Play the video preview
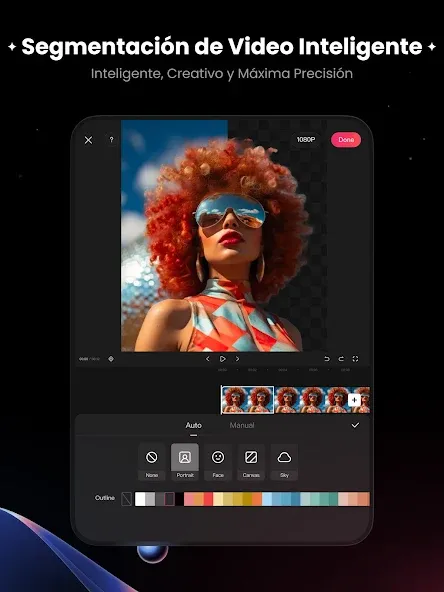Screen dimensions: 444x592 [x=222, y=359]
